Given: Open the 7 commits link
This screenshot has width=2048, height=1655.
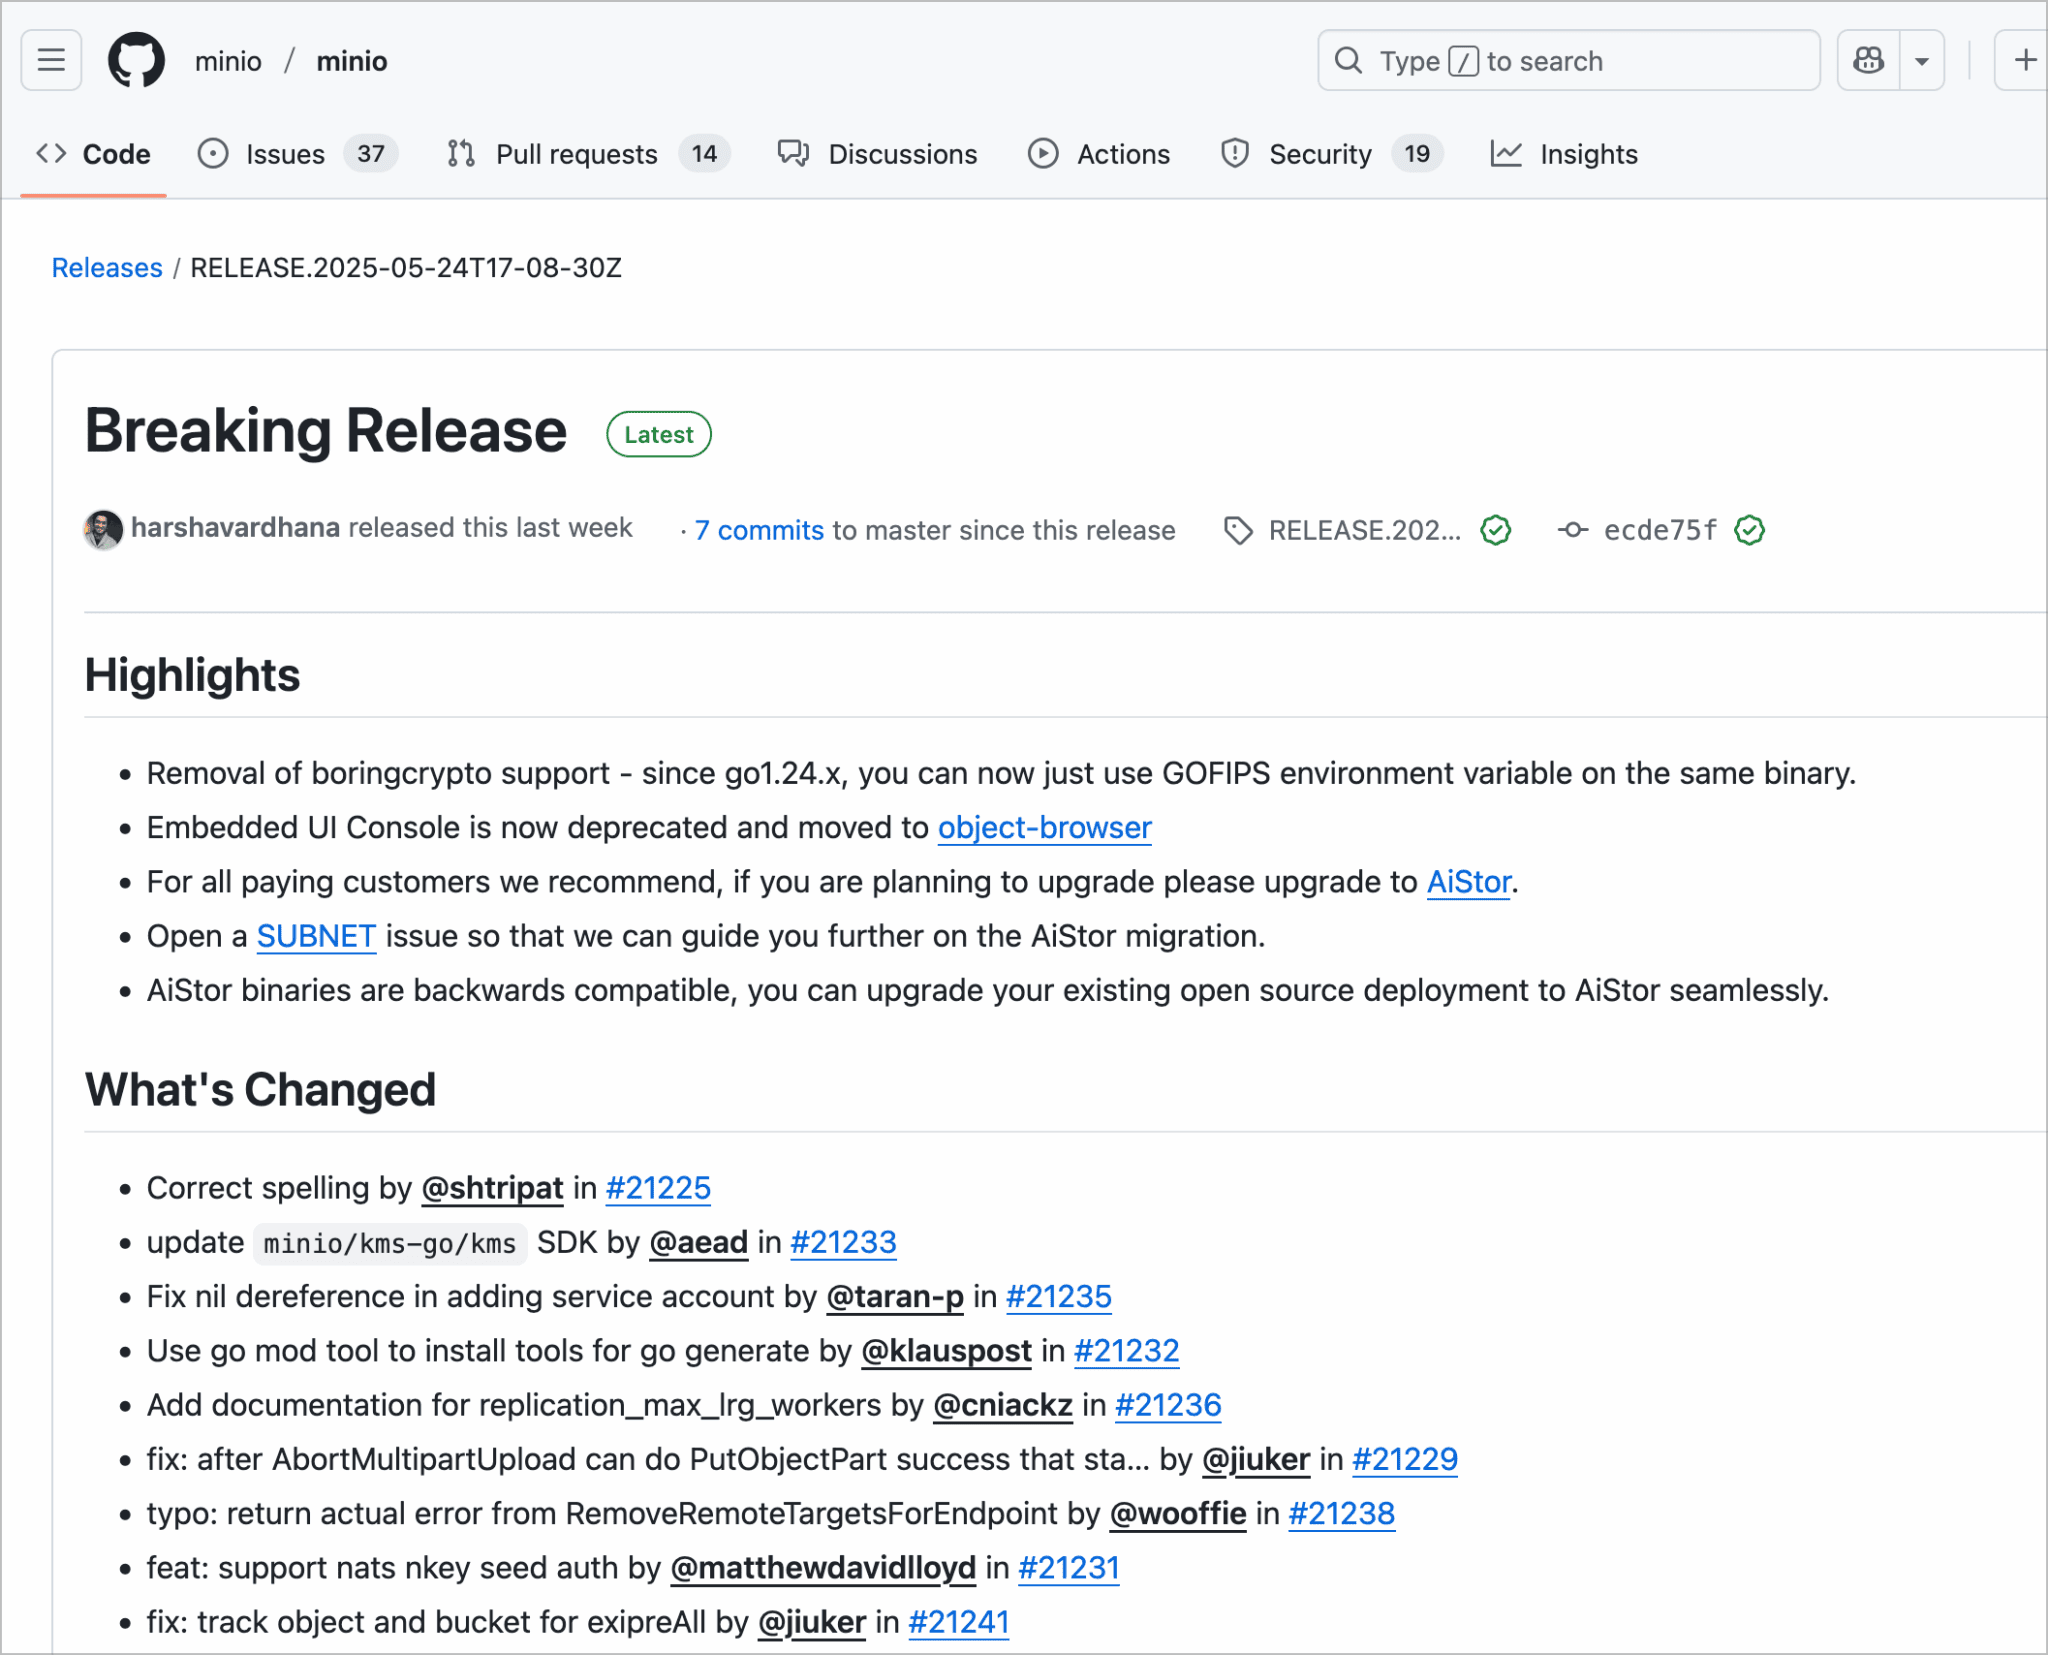Looking at the screenshot, I should click(x=759, y=530).
